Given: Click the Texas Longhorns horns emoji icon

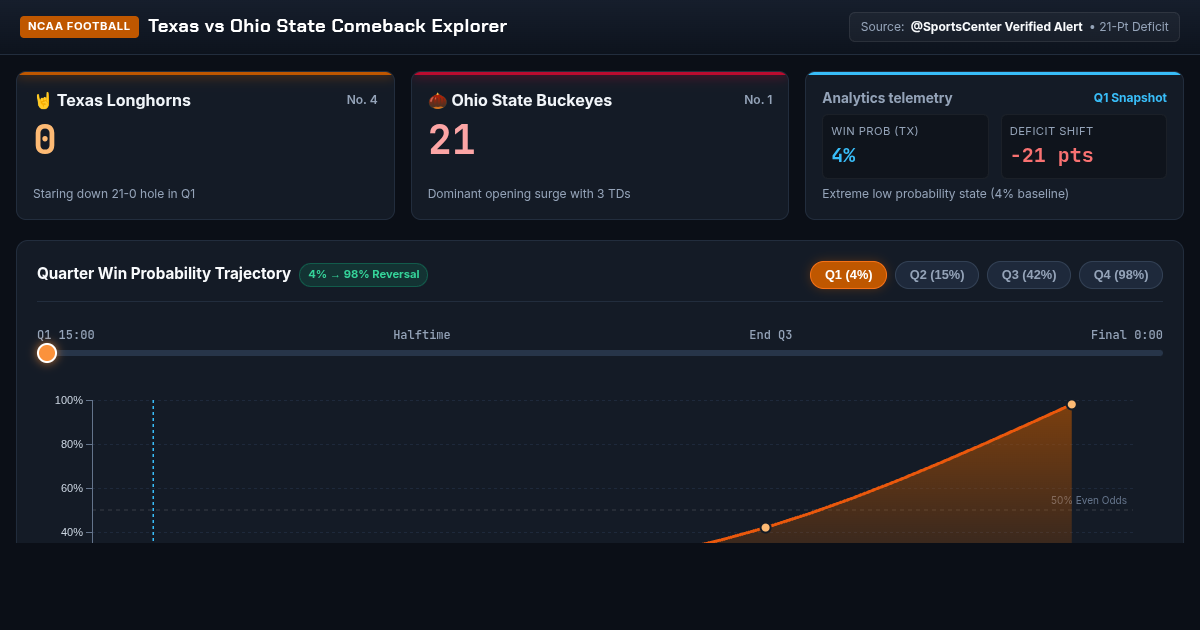Looking at the screenshot, I should point(43,100).
